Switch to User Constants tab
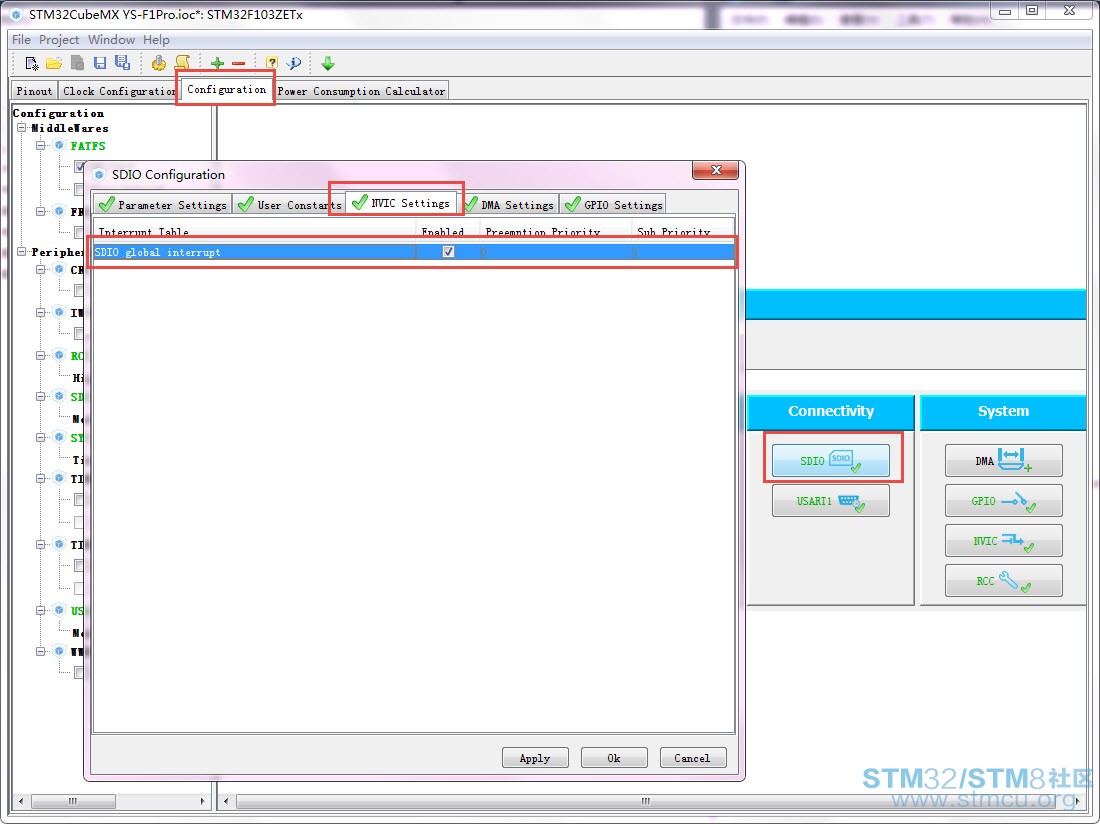The height and width of the screenshot is (824, 1100). 290,204
